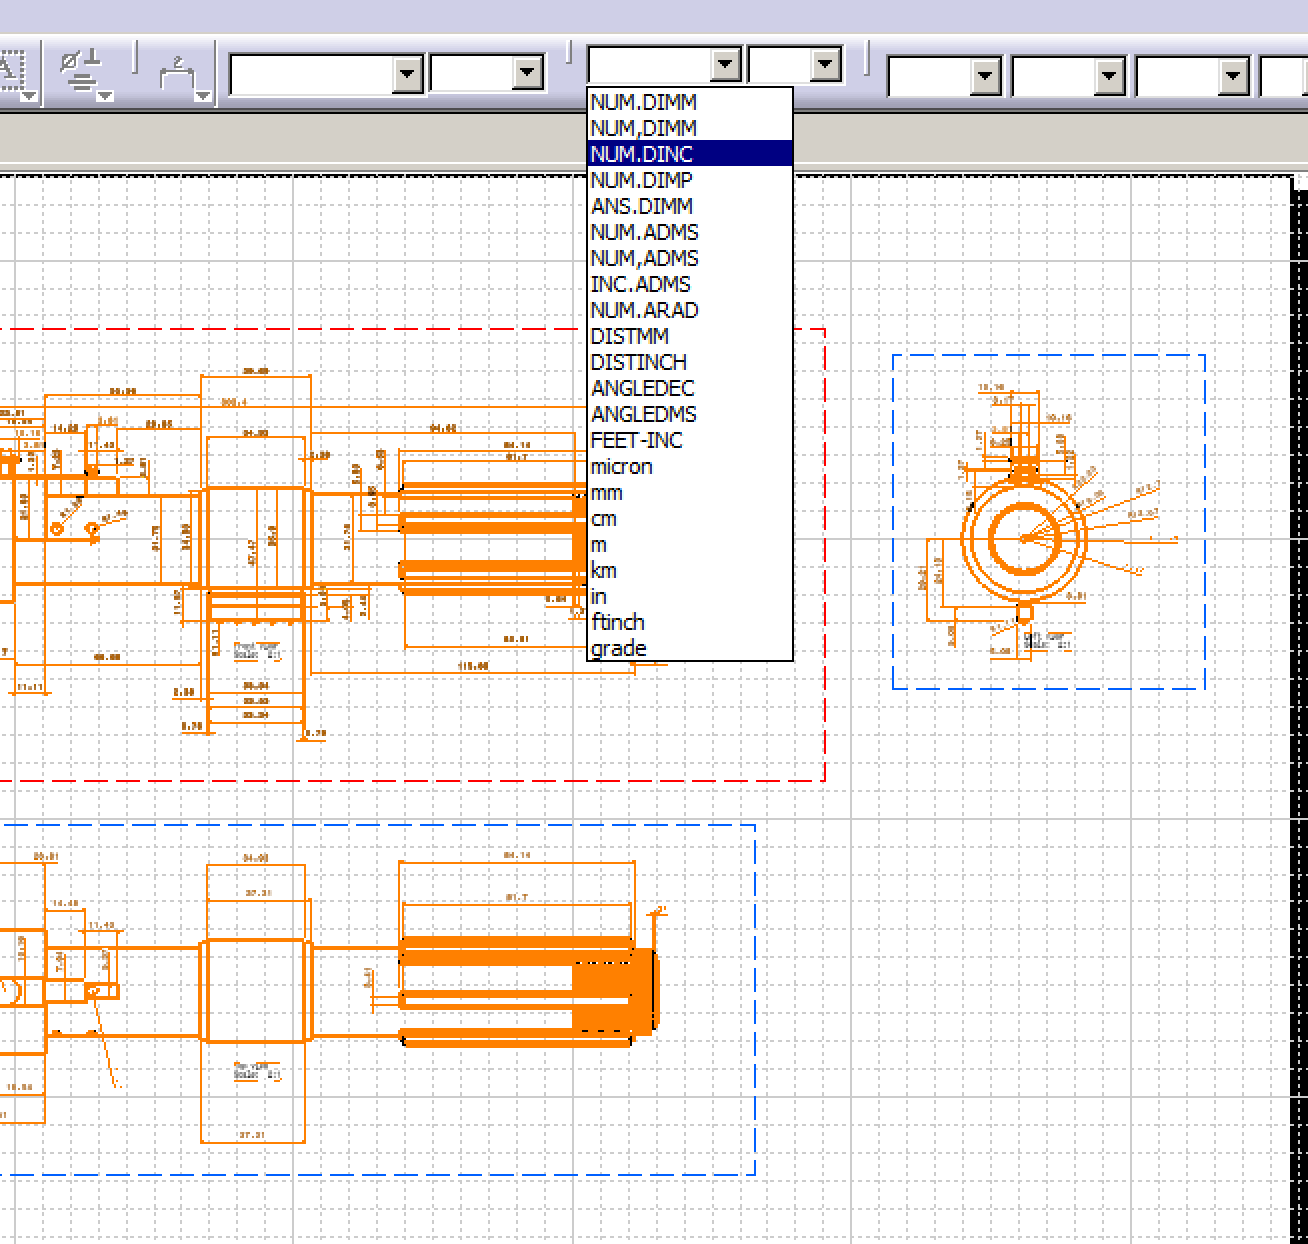Open the flyout arrow under the tolerance tool
Viewport: 1308px width, 1244px height.
pos(103,96)
